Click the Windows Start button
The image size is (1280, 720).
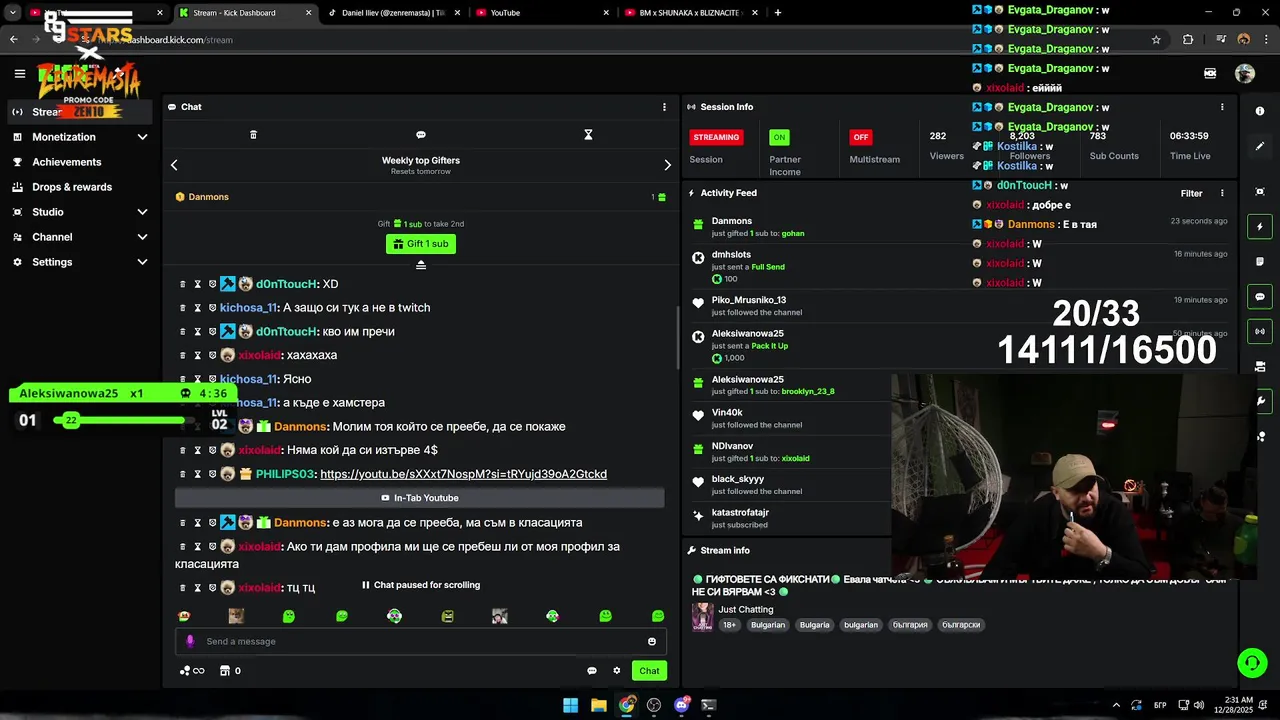point(570,705)
